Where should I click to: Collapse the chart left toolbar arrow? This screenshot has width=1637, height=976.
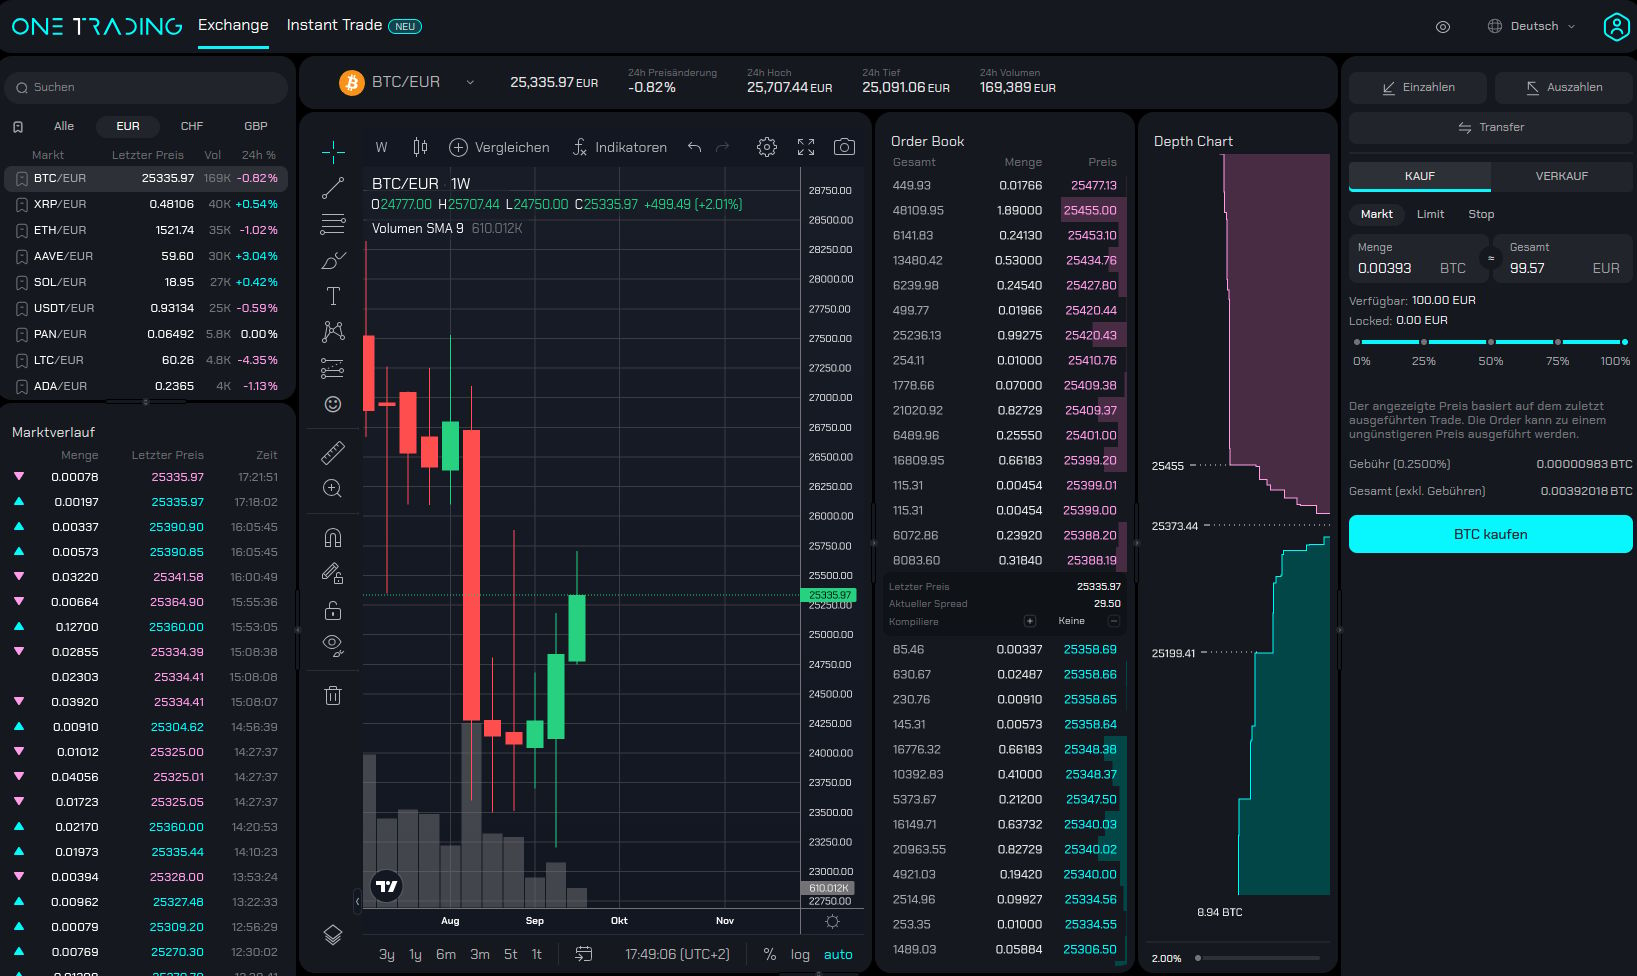click(x=357, y=900)
